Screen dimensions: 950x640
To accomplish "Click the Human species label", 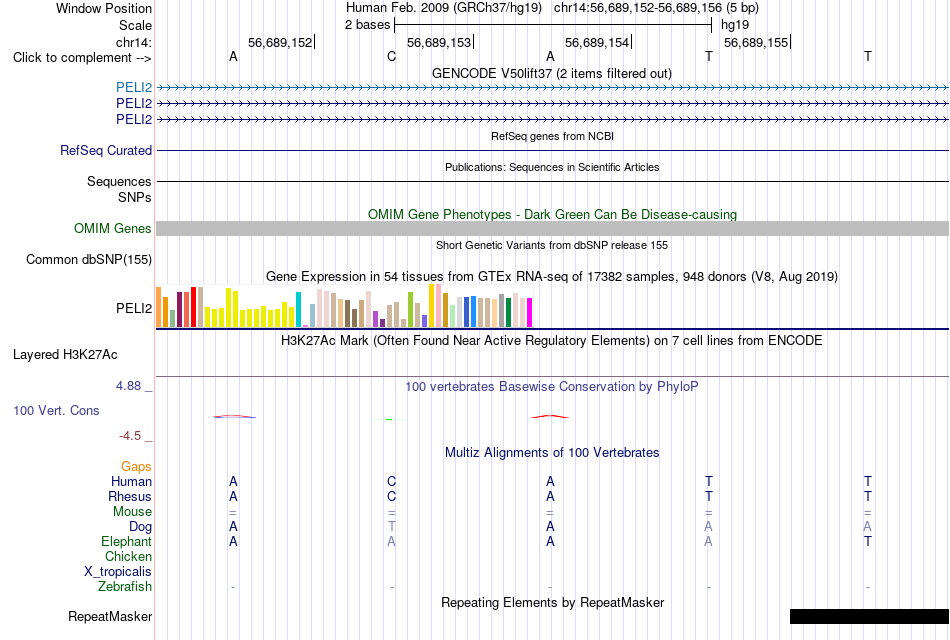I will point(131,482).
